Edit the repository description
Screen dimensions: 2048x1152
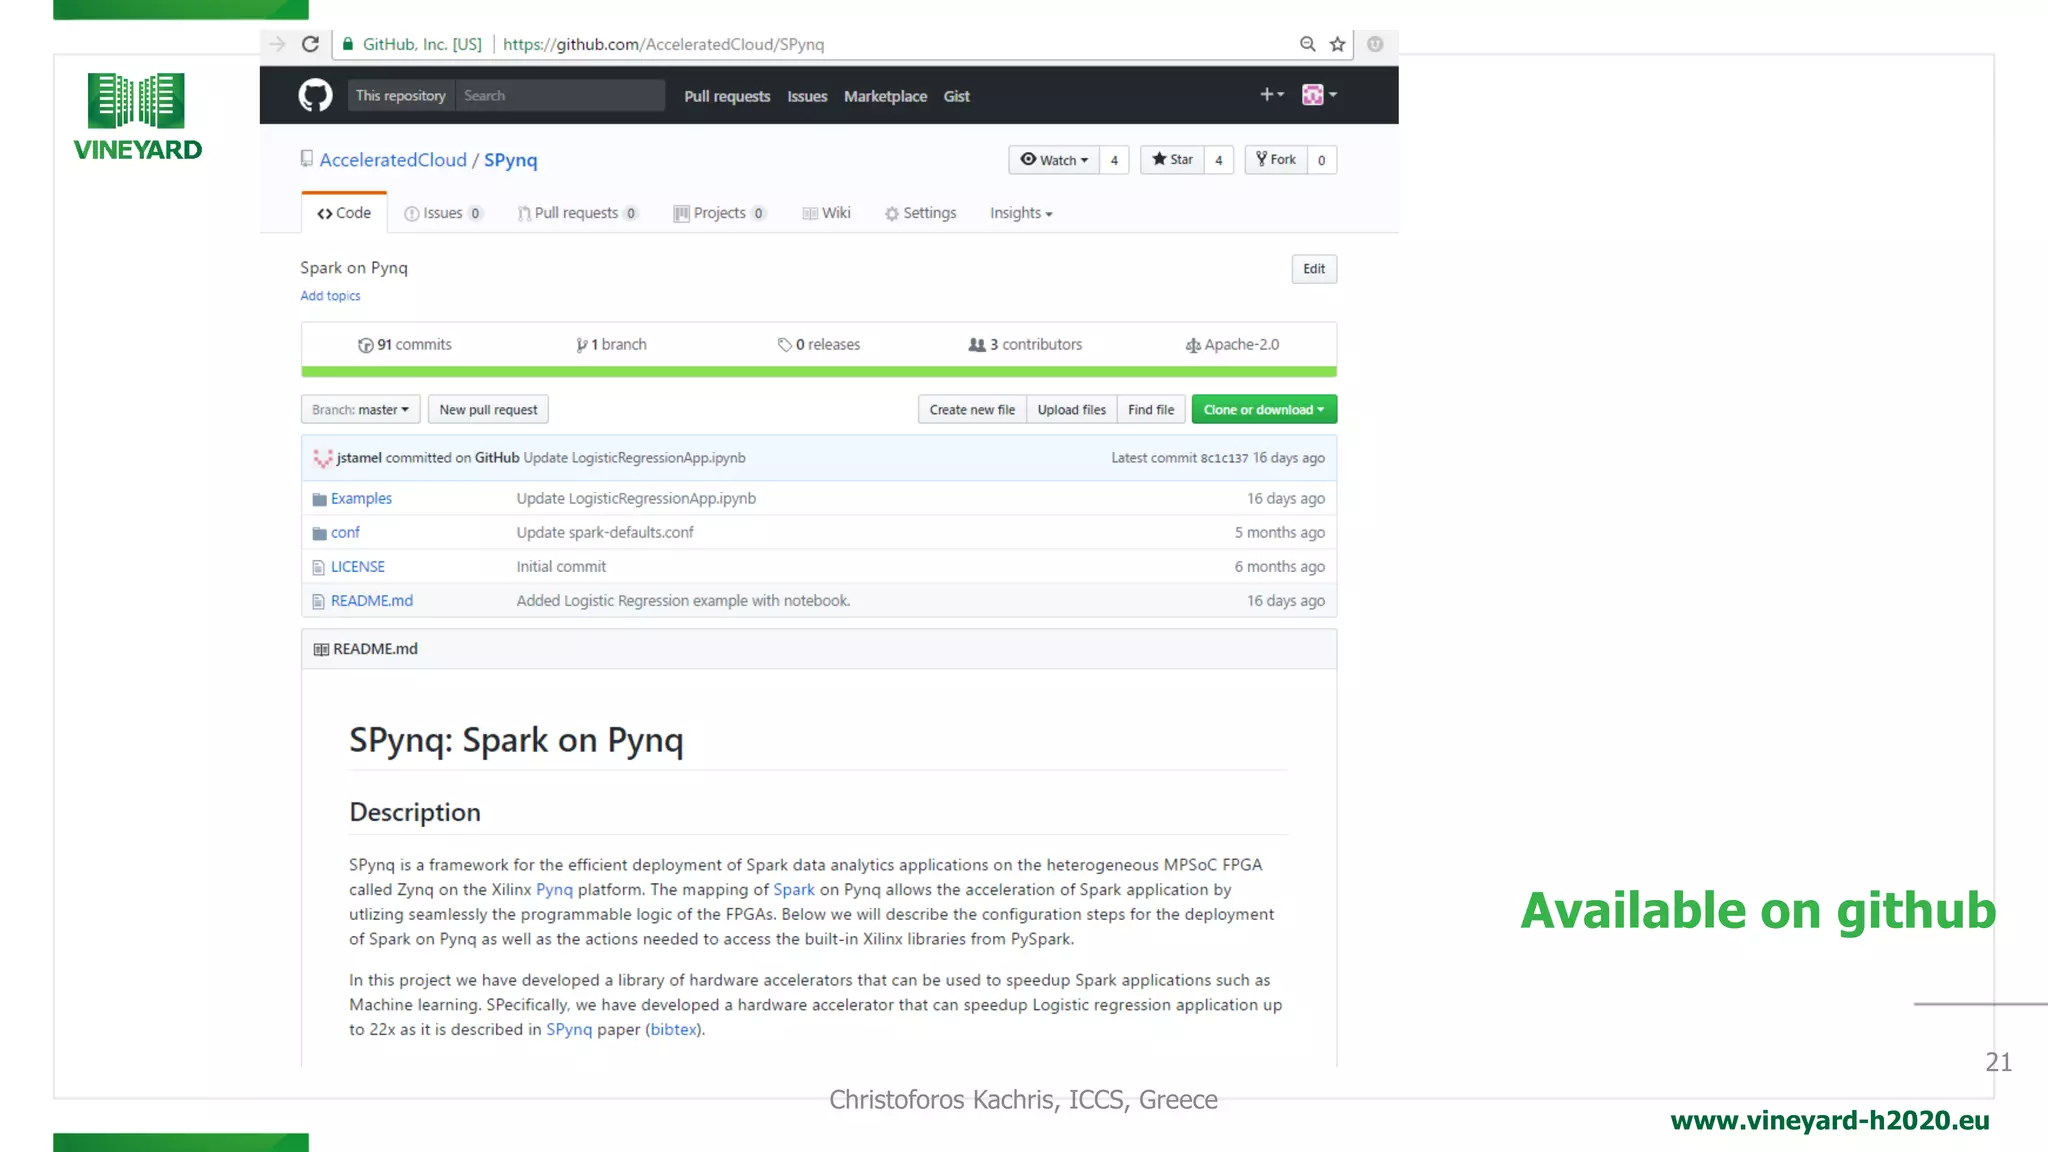pos(1314,269)
